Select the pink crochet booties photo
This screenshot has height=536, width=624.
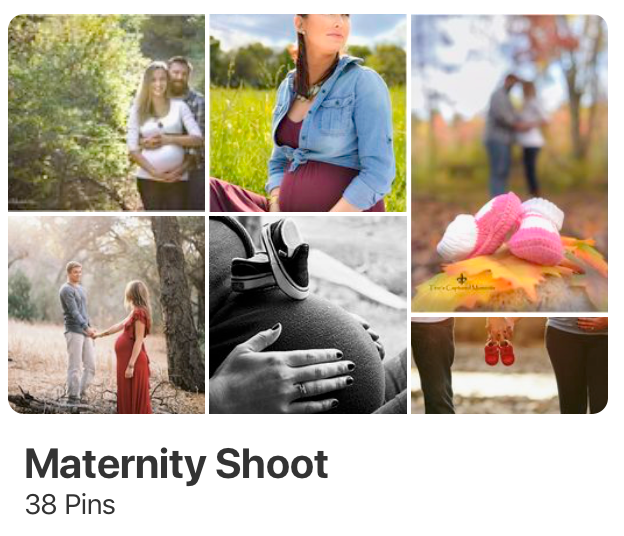(x=509, y=163)
